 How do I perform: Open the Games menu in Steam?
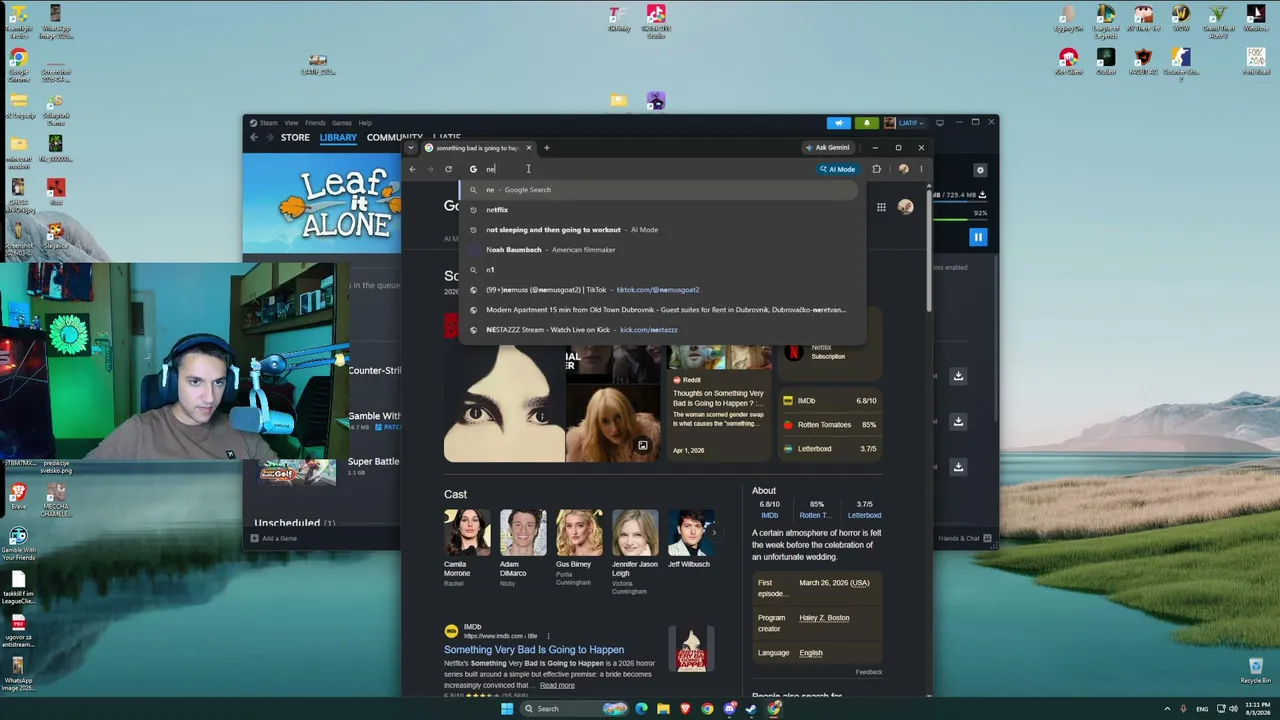coord(342,123)
